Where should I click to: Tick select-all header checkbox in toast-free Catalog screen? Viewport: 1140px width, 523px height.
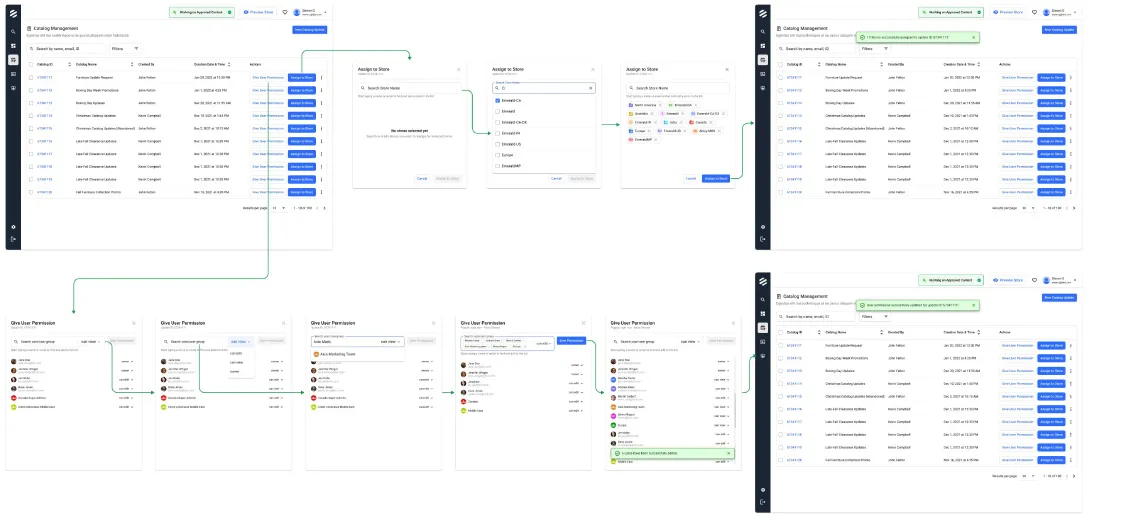(31, 64)
